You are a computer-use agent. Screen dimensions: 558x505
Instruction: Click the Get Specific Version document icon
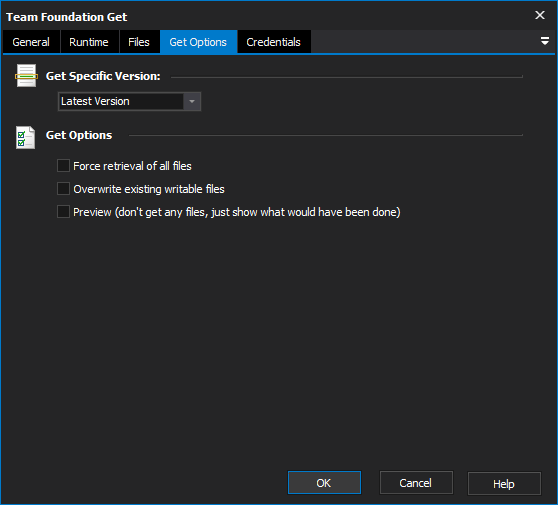pos(26,75)
